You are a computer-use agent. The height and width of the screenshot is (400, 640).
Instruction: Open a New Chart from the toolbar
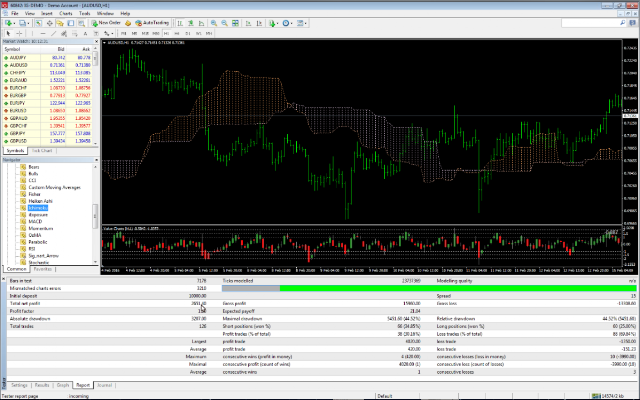pos(8,23)
